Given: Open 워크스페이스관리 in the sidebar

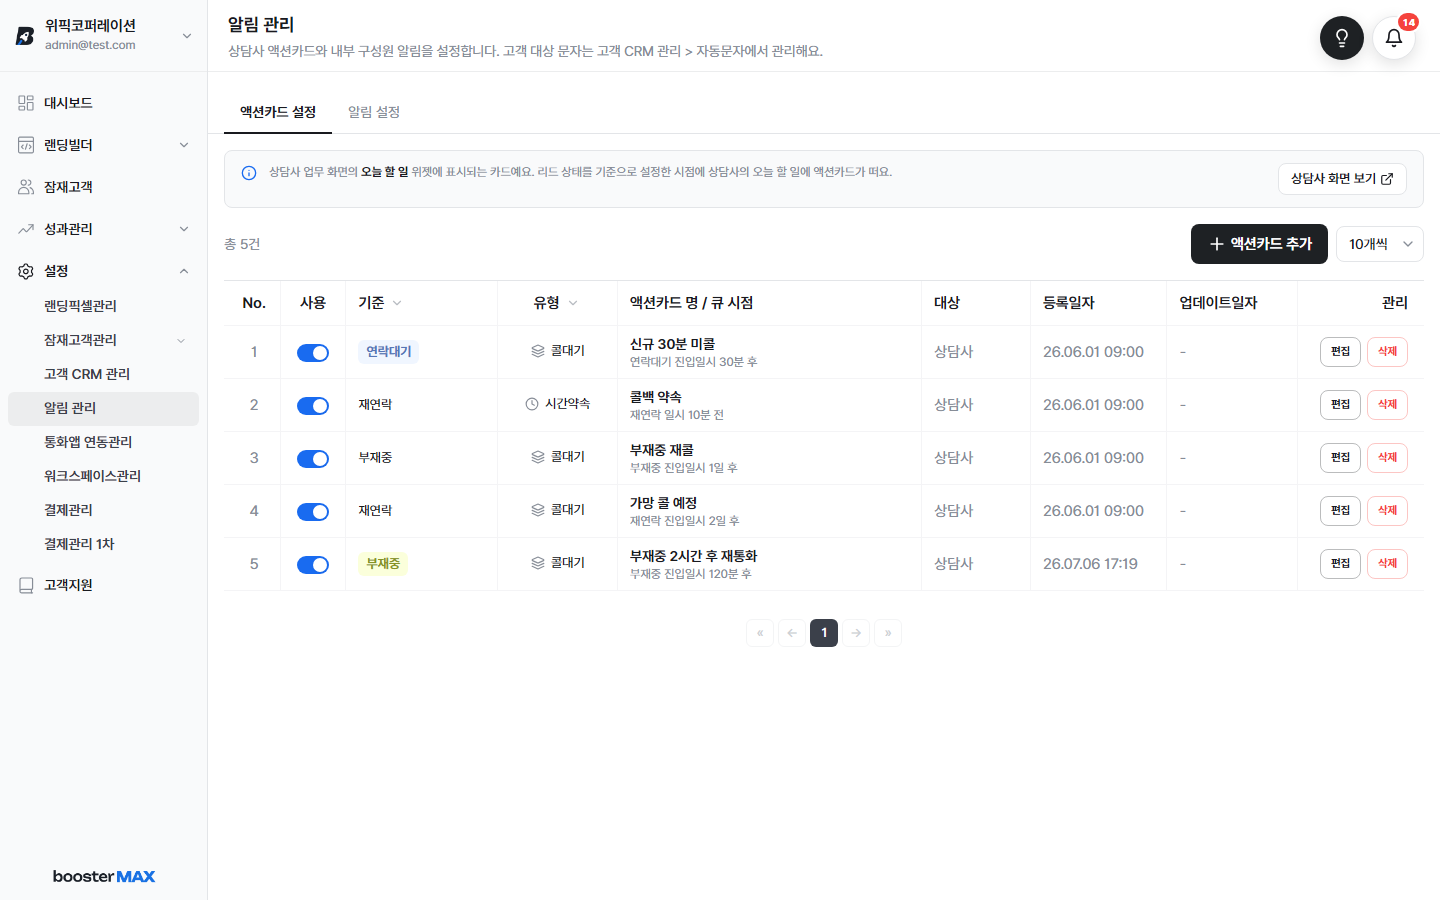Looking at the screenshot, I should point(103,476).
